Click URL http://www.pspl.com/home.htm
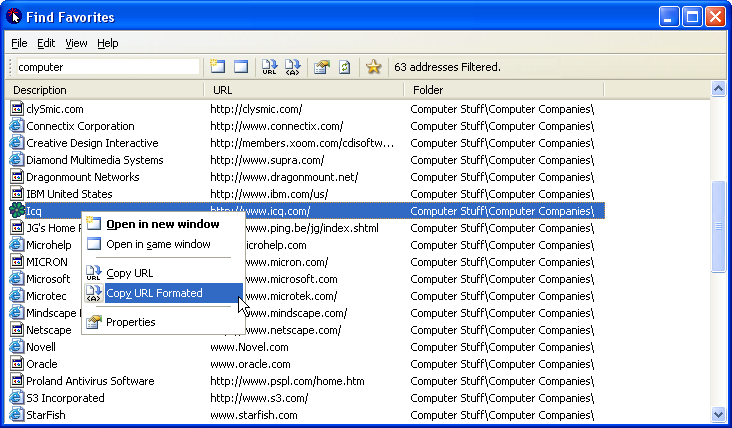Screen dimensions: 732x428 coord(287,381)
